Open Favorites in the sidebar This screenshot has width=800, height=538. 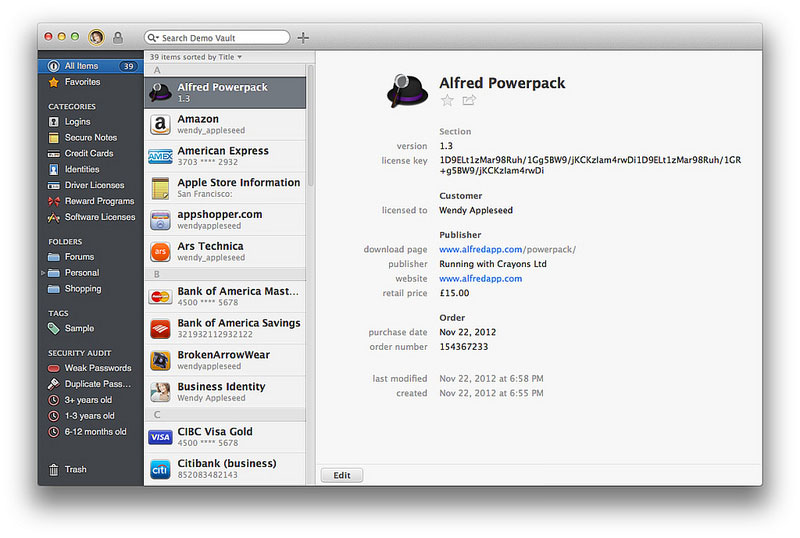(82, 82)
